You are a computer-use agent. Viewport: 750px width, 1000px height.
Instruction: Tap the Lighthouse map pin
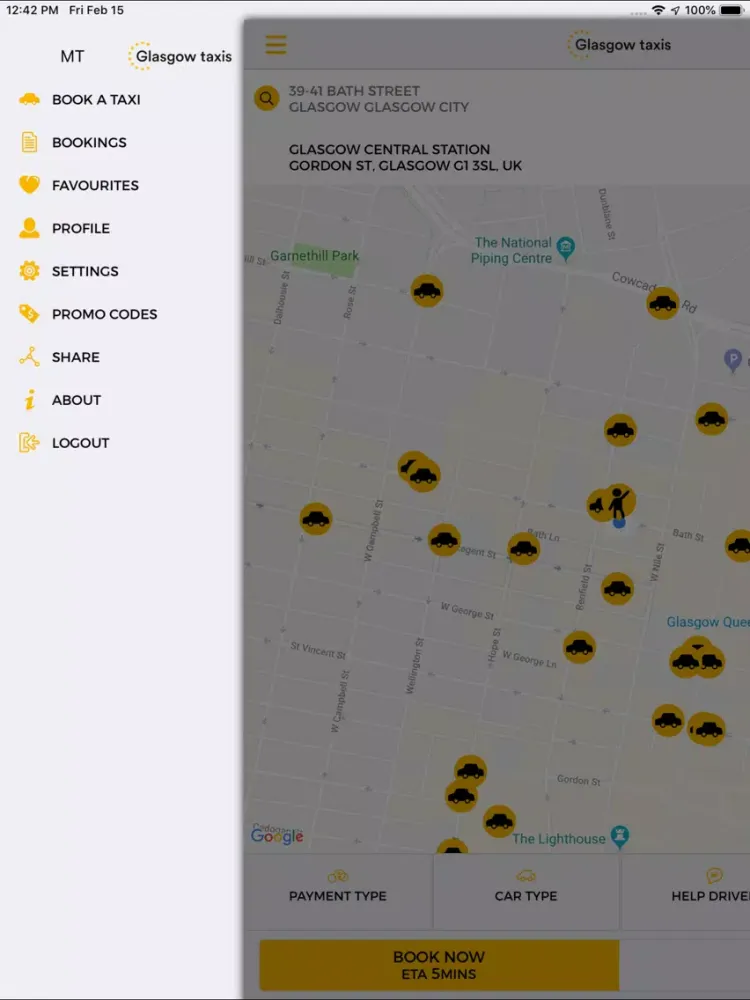(x=620, y=836)
